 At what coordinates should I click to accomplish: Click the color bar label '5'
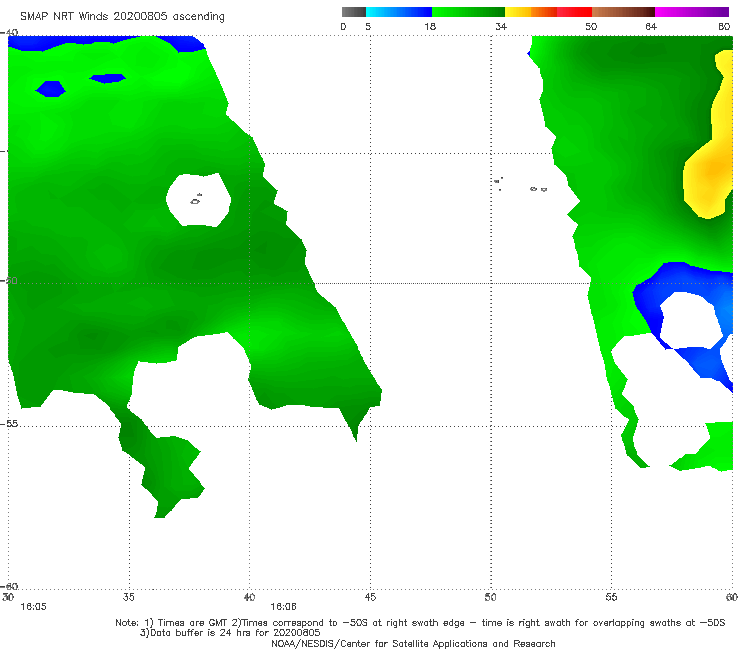click(x=368, y=27)
